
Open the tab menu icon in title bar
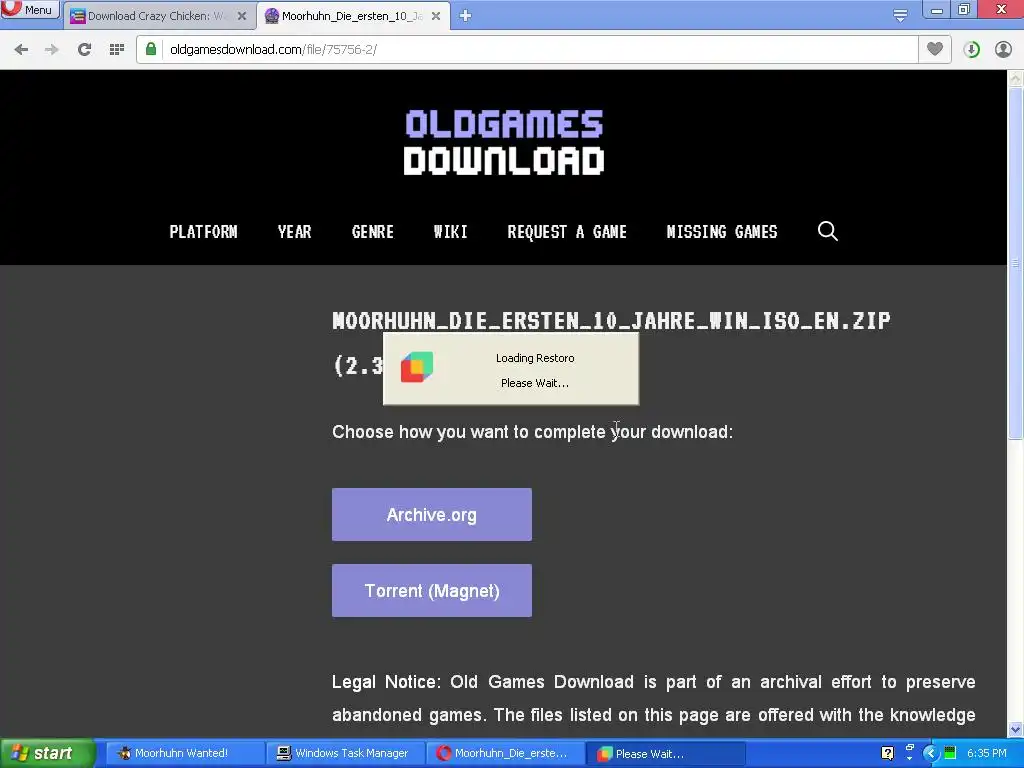tap(900, 16)
